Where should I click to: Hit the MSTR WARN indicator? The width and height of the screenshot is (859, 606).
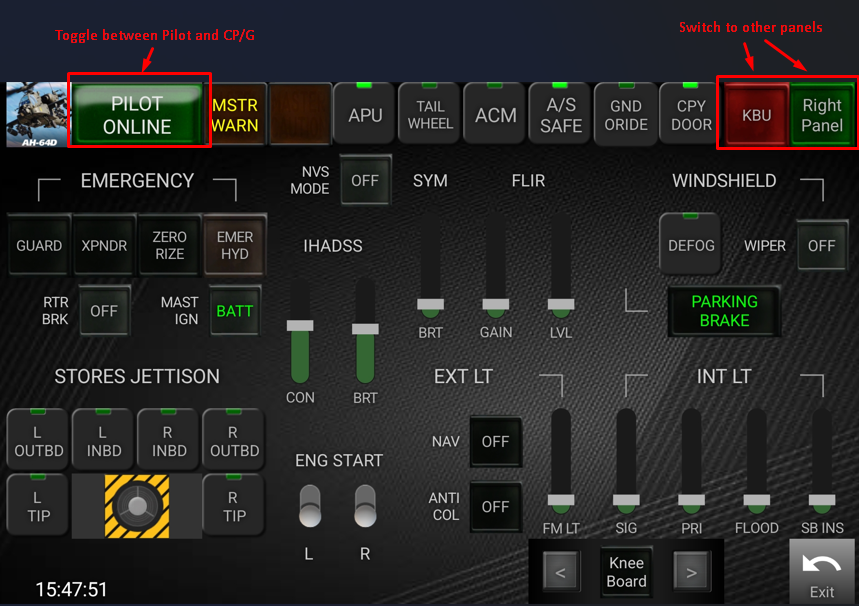[235, 115]
